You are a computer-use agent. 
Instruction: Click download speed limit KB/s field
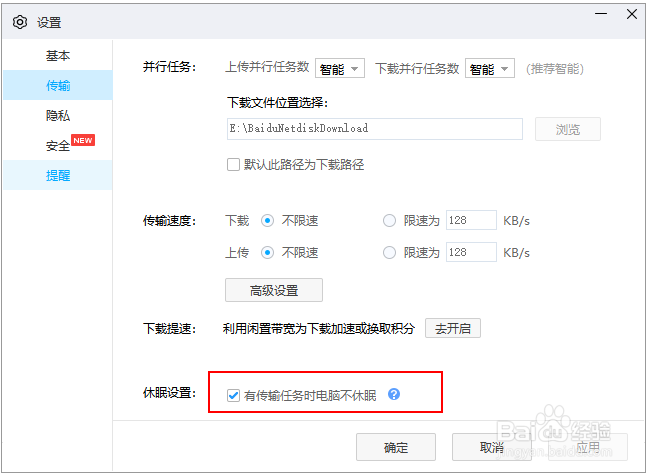tap(471, 220)
